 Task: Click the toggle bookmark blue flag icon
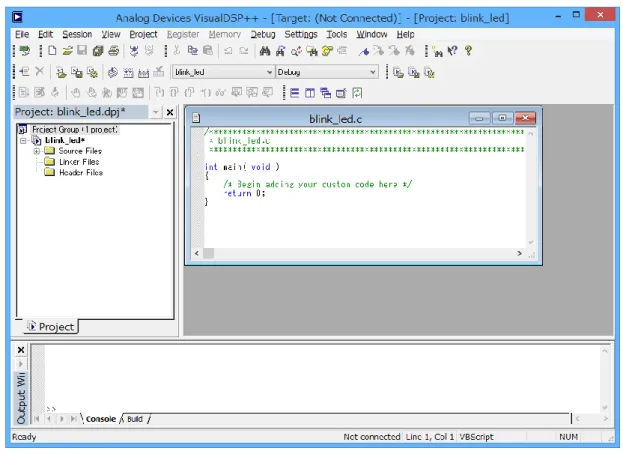click(x=363, y=51)
